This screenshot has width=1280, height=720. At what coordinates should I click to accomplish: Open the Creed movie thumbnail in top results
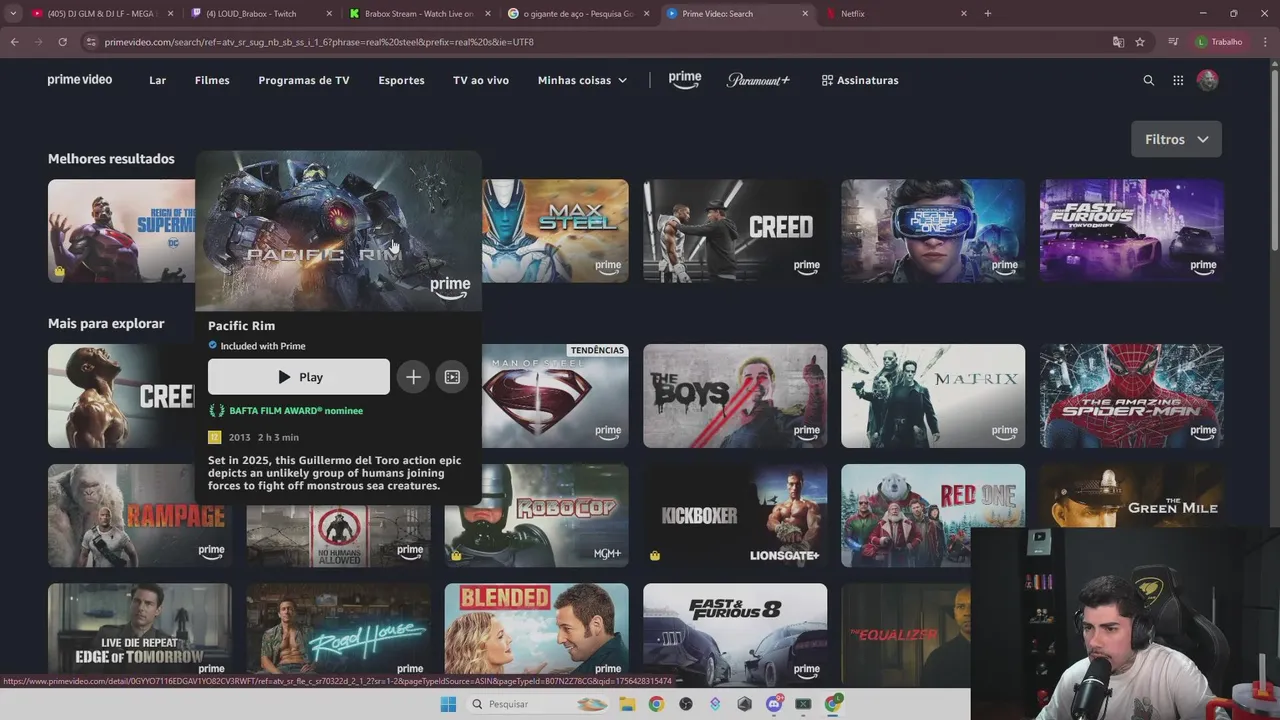tap(735, 231)
